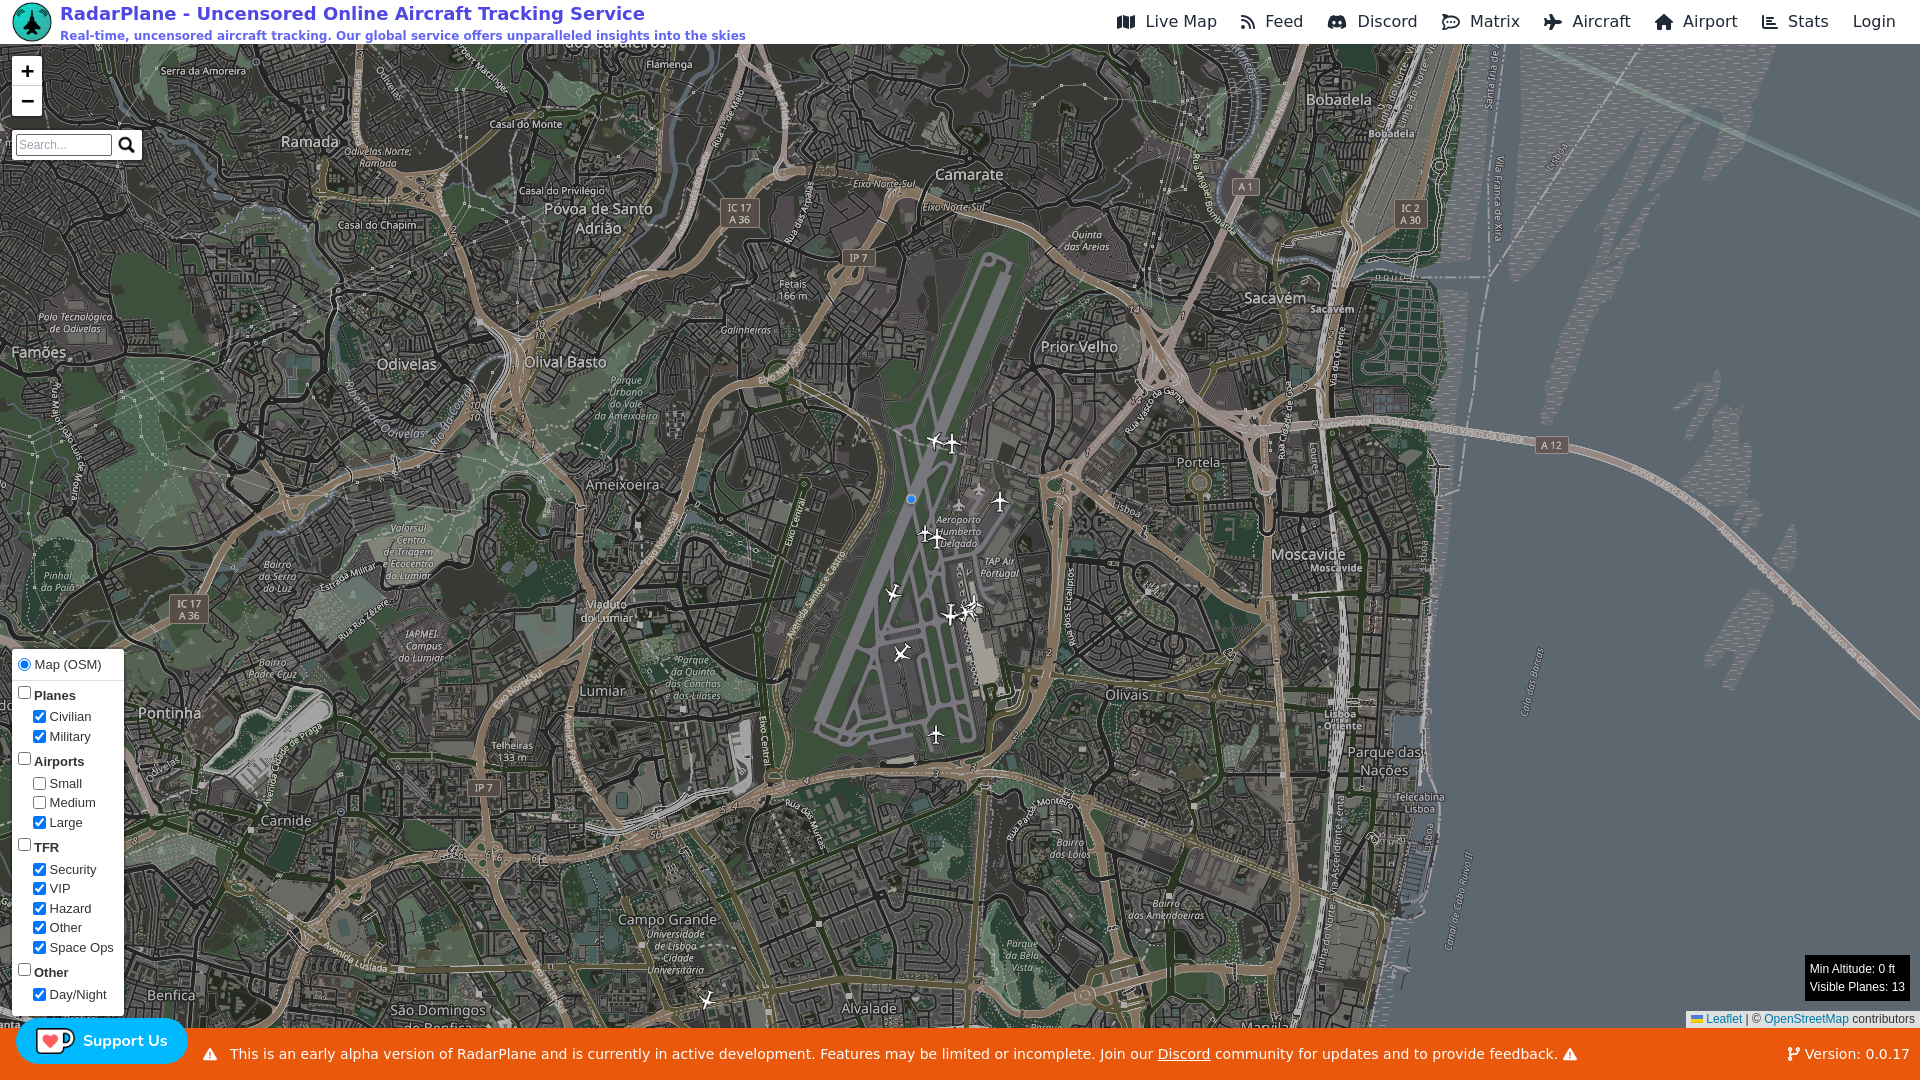Screen dimensions: 1920x1080
Task: Open the Live Map menu item
Action: click(x=1166, y=22)
